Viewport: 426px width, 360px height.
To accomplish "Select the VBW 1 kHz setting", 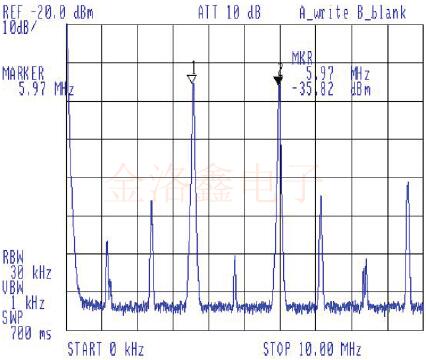I will (x=23, y=295).
